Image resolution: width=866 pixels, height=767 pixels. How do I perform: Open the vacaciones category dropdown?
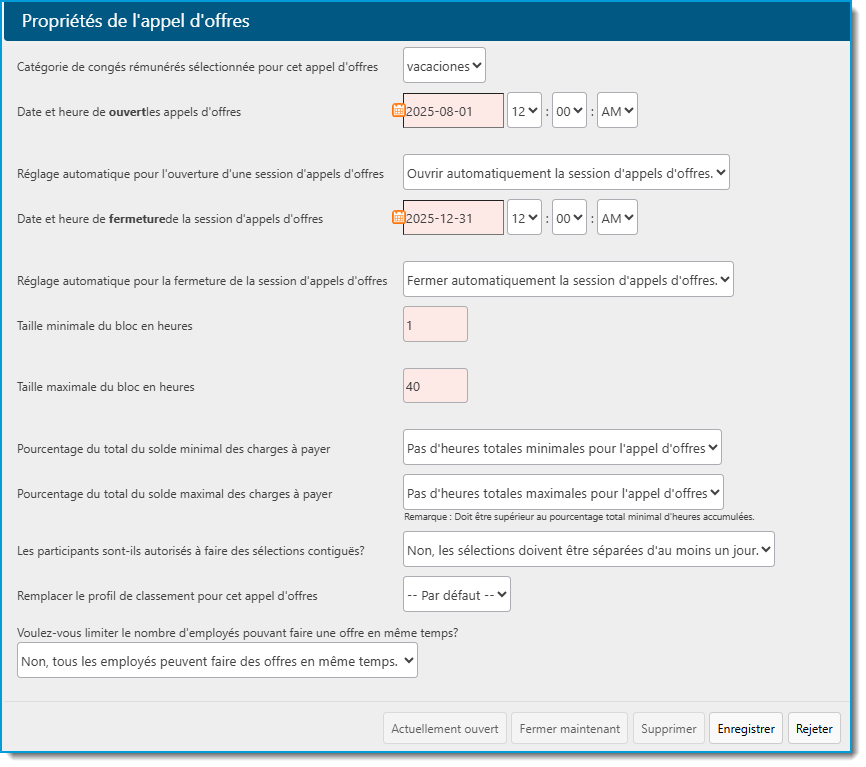click(444, 65)
